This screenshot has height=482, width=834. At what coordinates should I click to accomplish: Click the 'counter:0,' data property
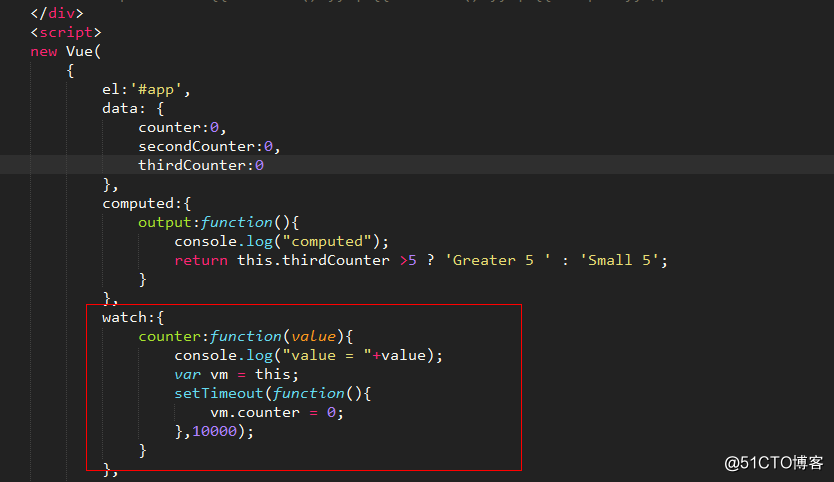click(x=182, y=128)
